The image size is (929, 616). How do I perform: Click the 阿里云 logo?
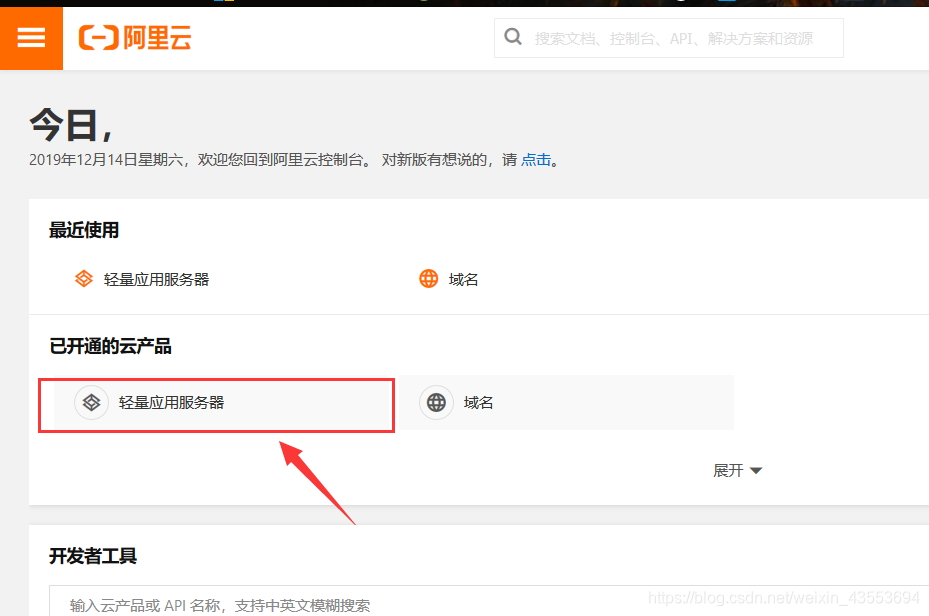tap(135, 37)
